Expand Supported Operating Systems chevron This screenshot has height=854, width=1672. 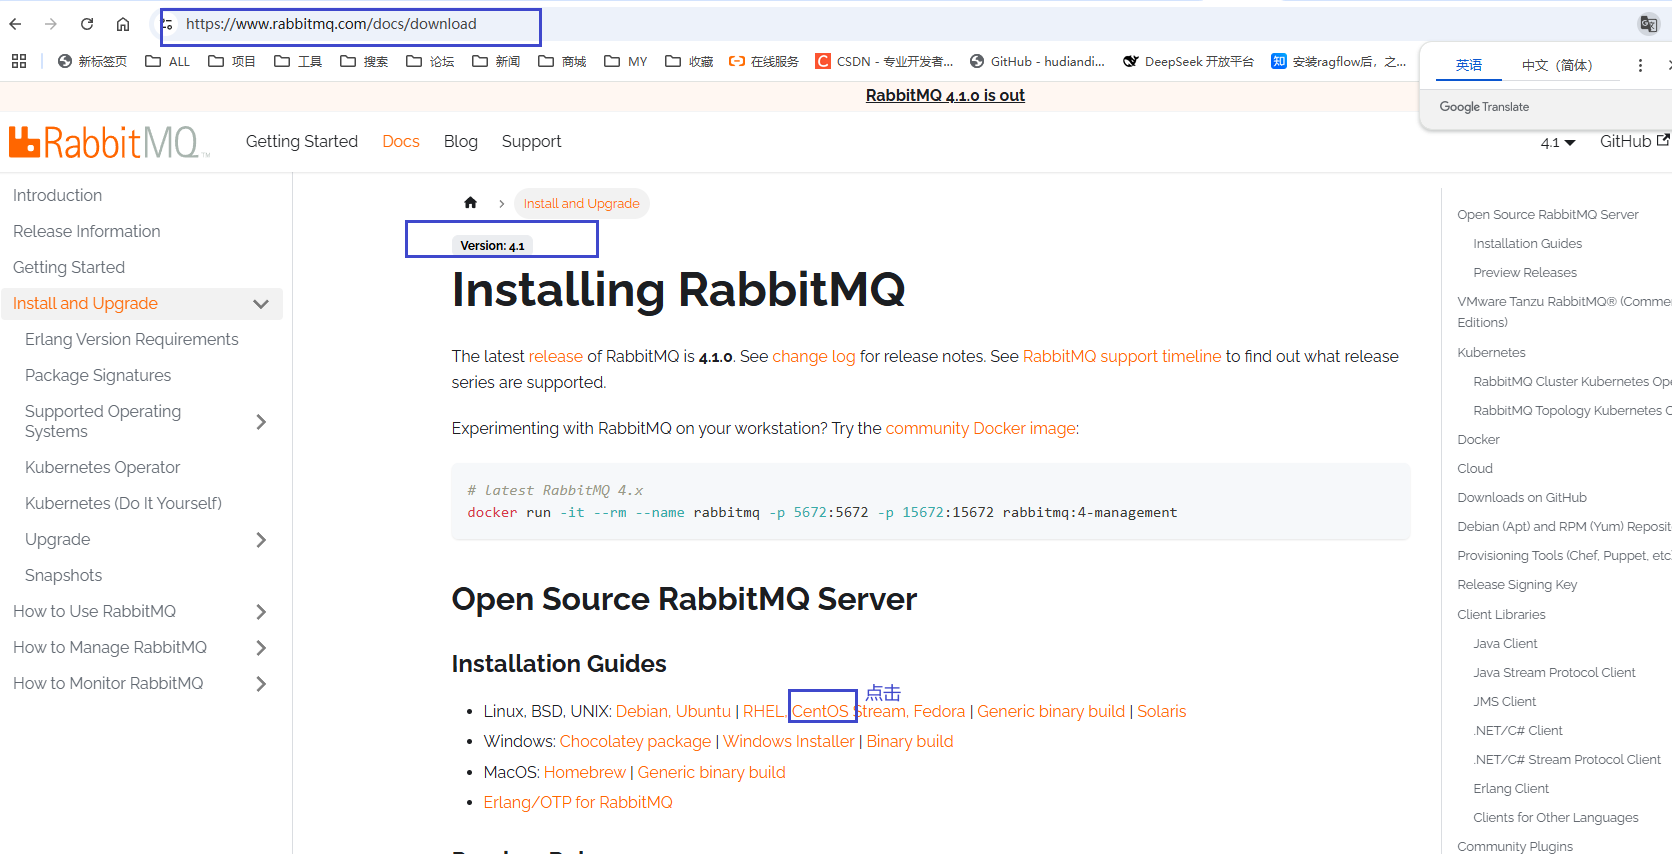(261, 422)
